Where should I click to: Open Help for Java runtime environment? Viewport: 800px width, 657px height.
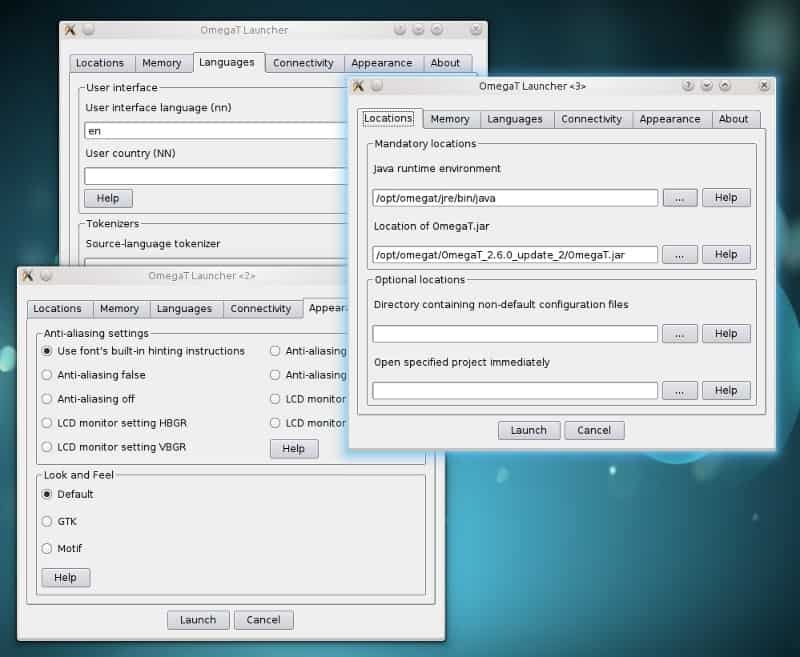[726, 197]
